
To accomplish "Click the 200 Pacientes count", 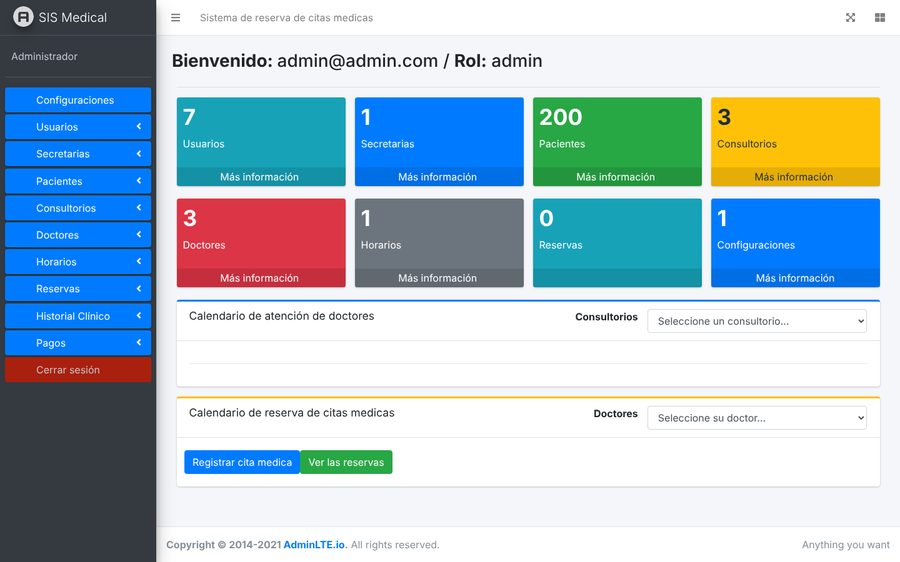I will [x=560, y=117].
